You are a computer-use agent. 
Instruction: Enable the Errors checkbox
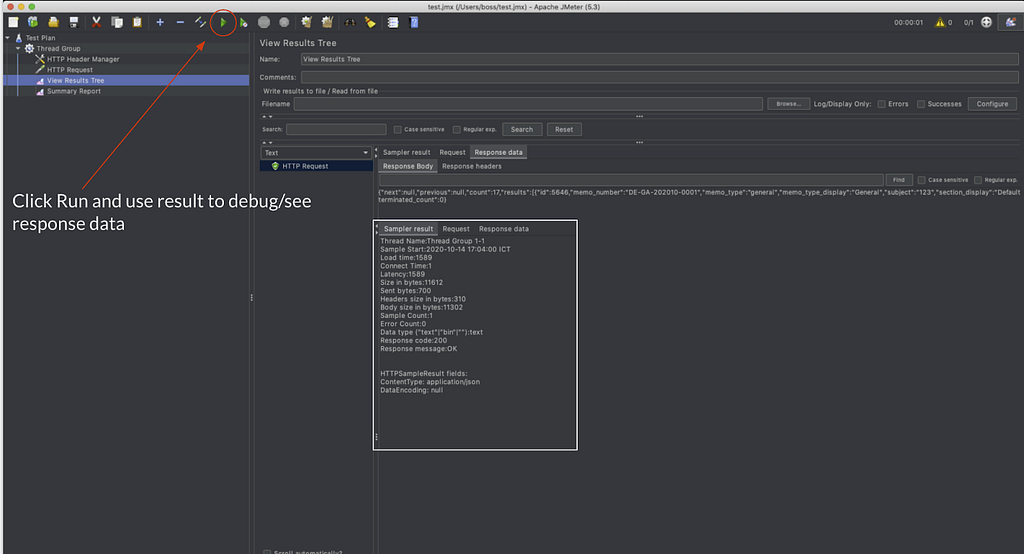pyautogui.click(x=882, y=104)
